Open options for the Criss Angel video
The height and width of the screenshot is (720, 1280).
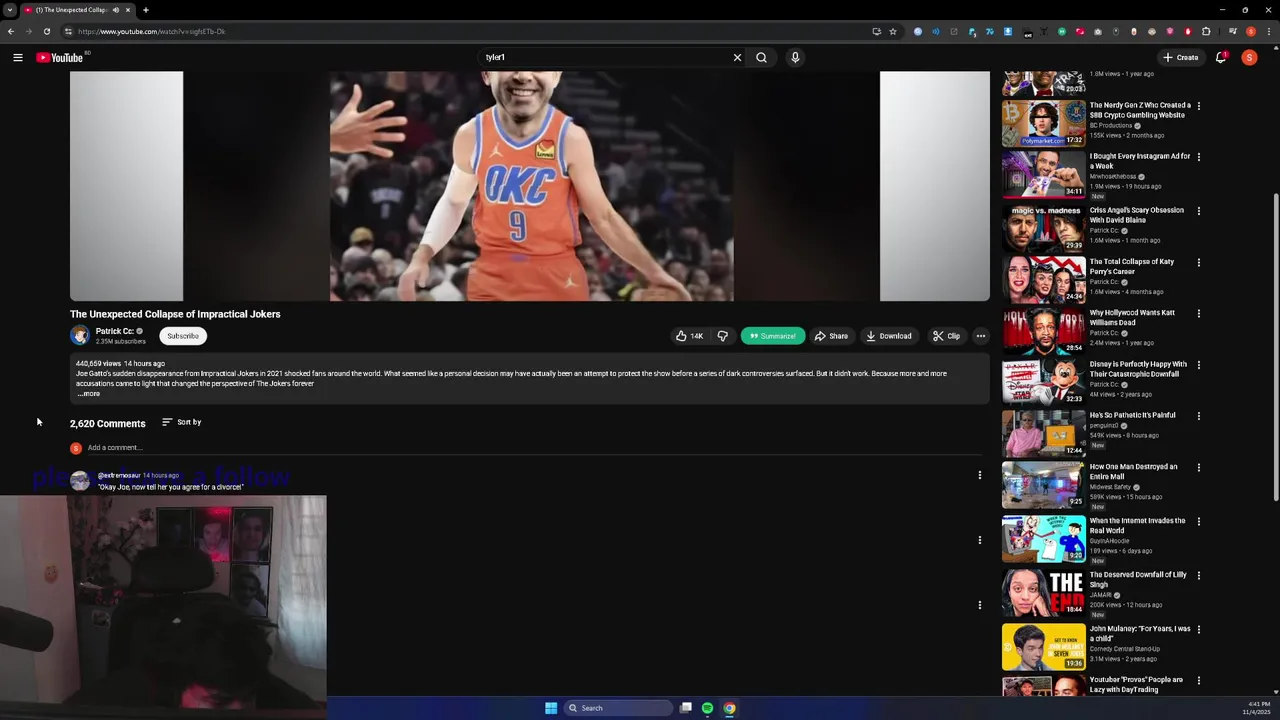pyautogui.click(x=1199, y=211)
